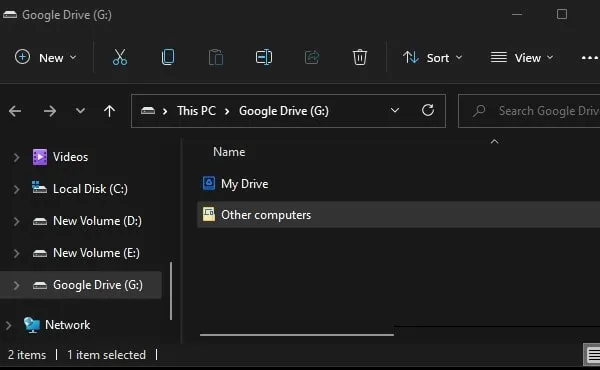Viewport: 600px width, 370px height.
Task: Click chevron before This PC breadcrumb
Action: [x=165, y=111]
